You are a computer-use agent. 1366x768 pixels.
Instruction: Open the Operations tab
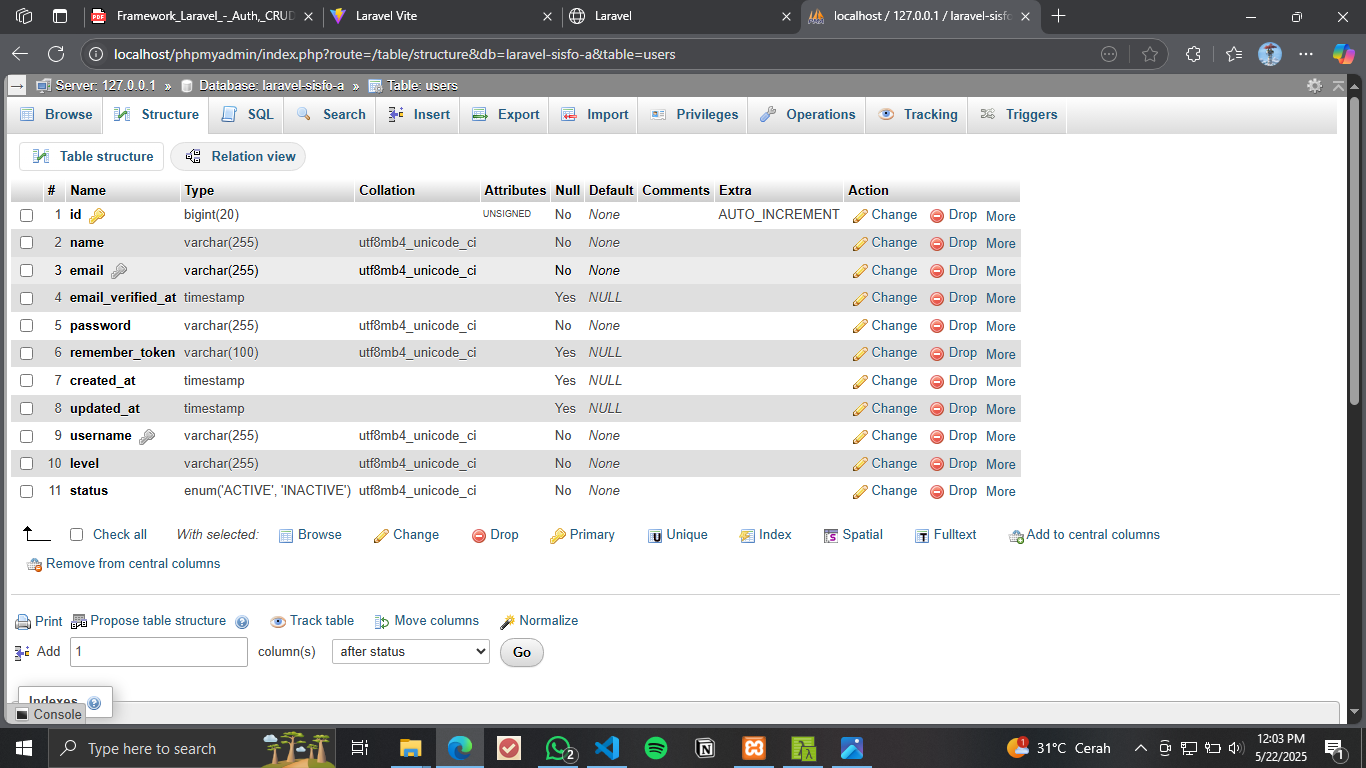pyautogui.click(x=808, y=115)
